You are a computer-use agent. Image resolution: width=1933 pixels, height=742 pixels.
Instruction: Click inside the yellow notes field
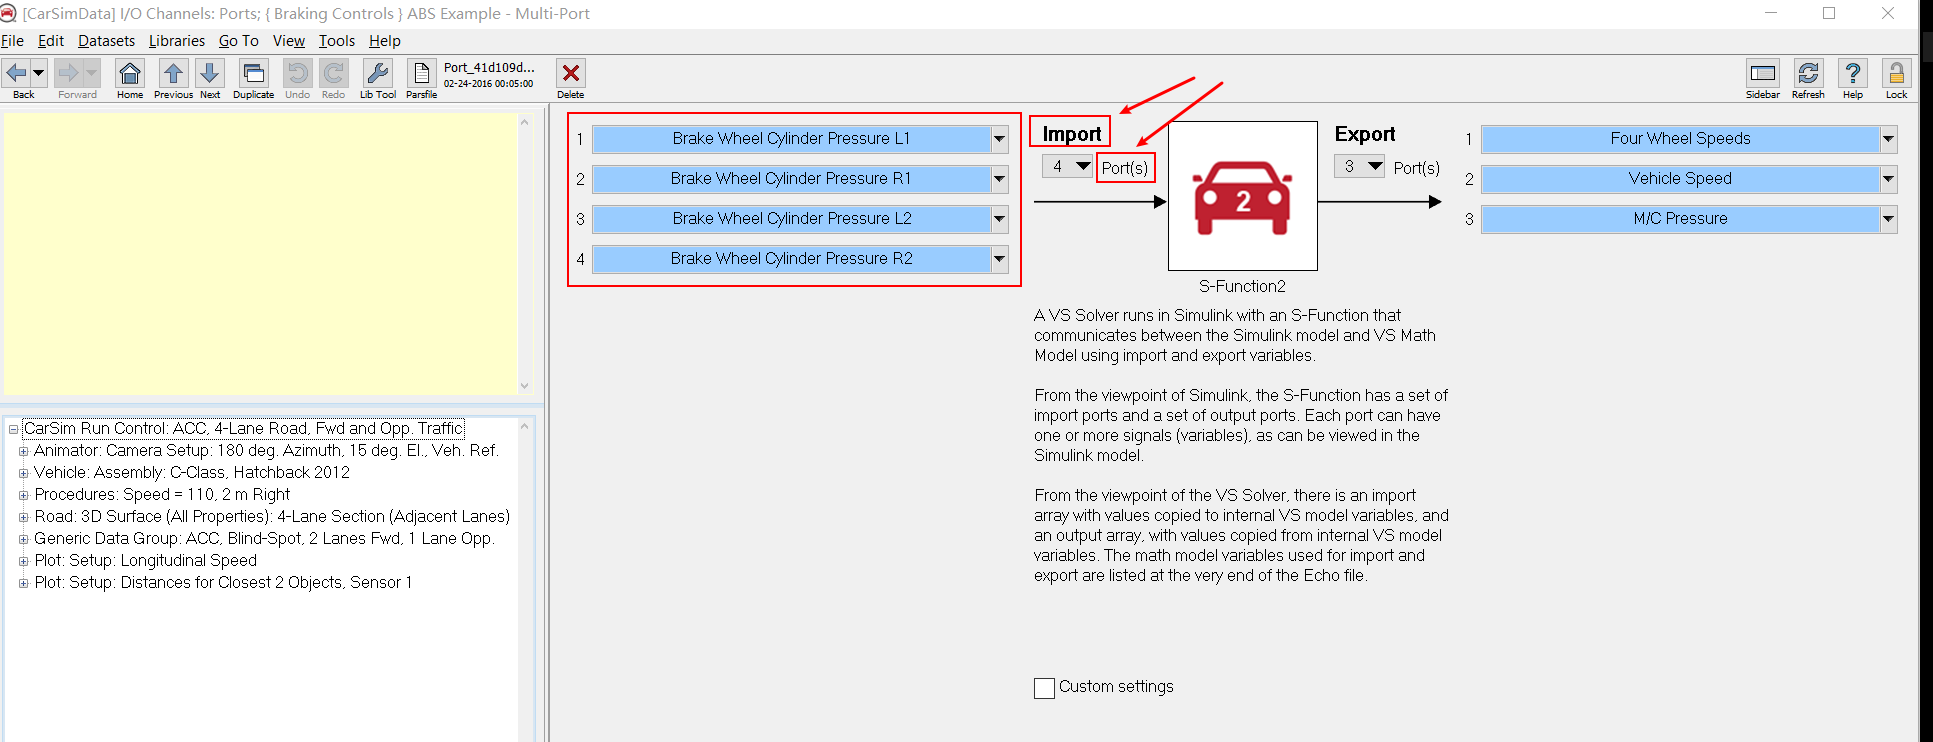pos(260,254)
